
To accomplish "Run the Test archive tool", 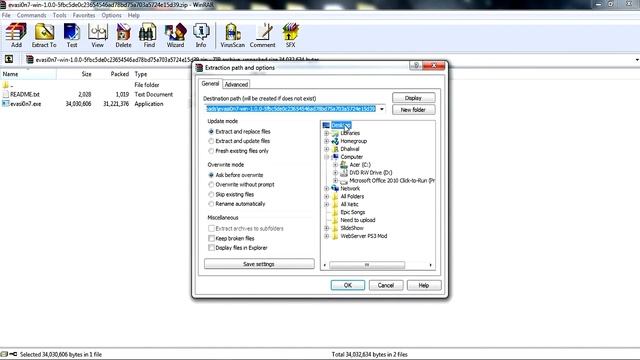I will pos(72,35).
